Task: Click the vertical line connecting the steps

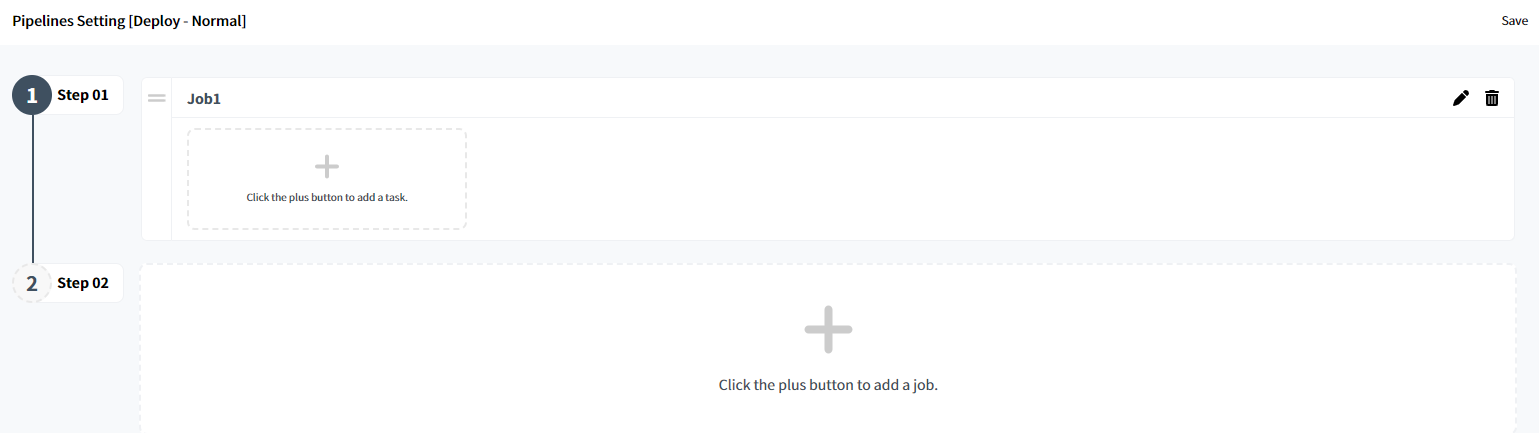Action: (32, 190)
